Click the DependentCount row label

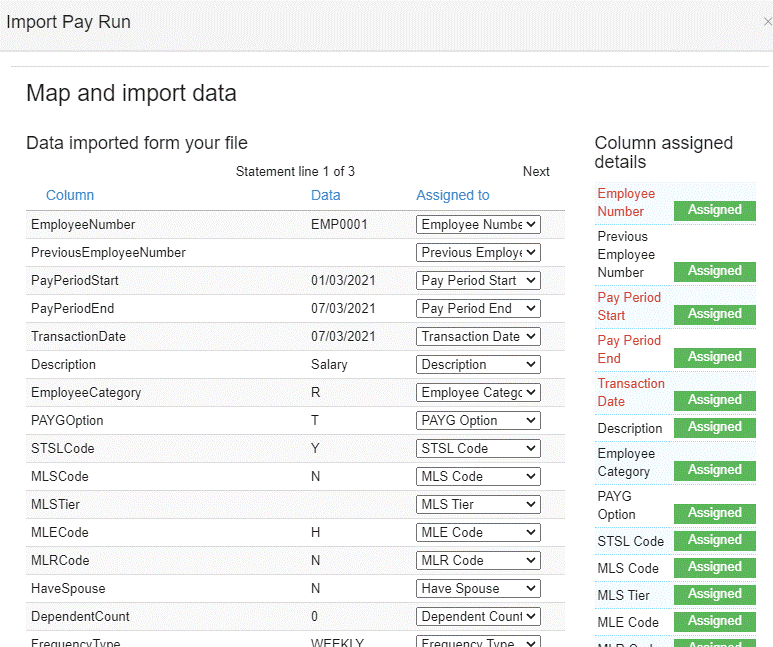click(x=80, y=616)
